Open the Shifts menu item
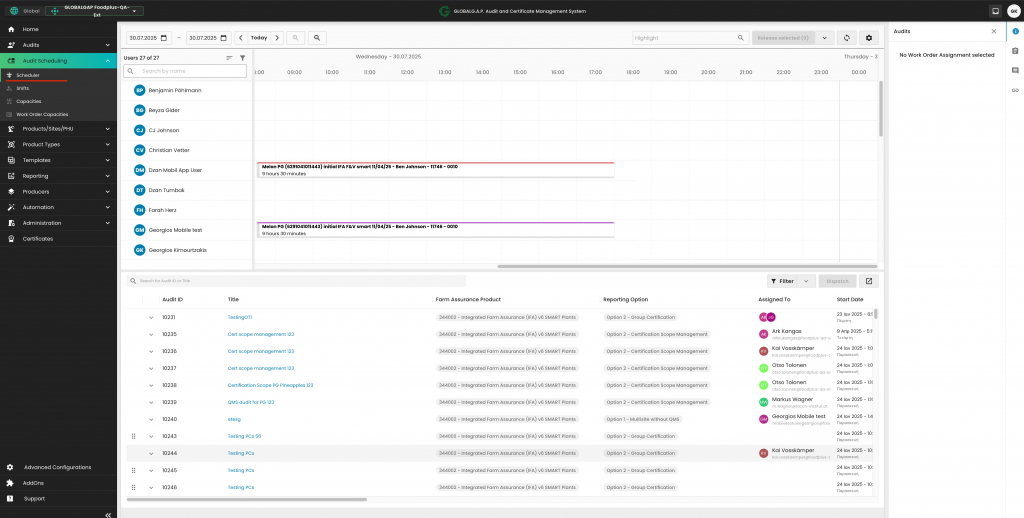This screenshot has height=518, width=1024. pyautogui.click(x=23, y=88)
